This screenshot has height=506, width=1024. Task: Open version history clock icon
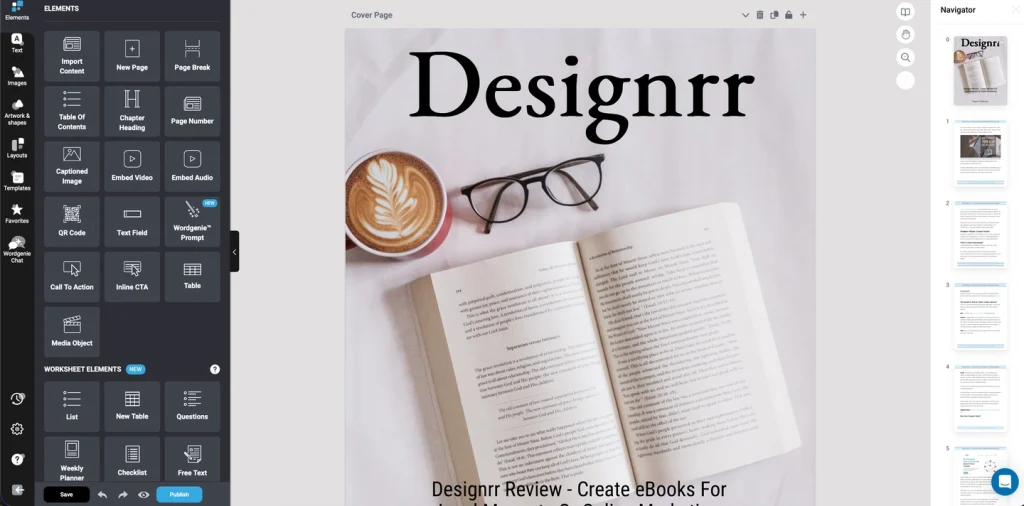[x=17, y=398]
